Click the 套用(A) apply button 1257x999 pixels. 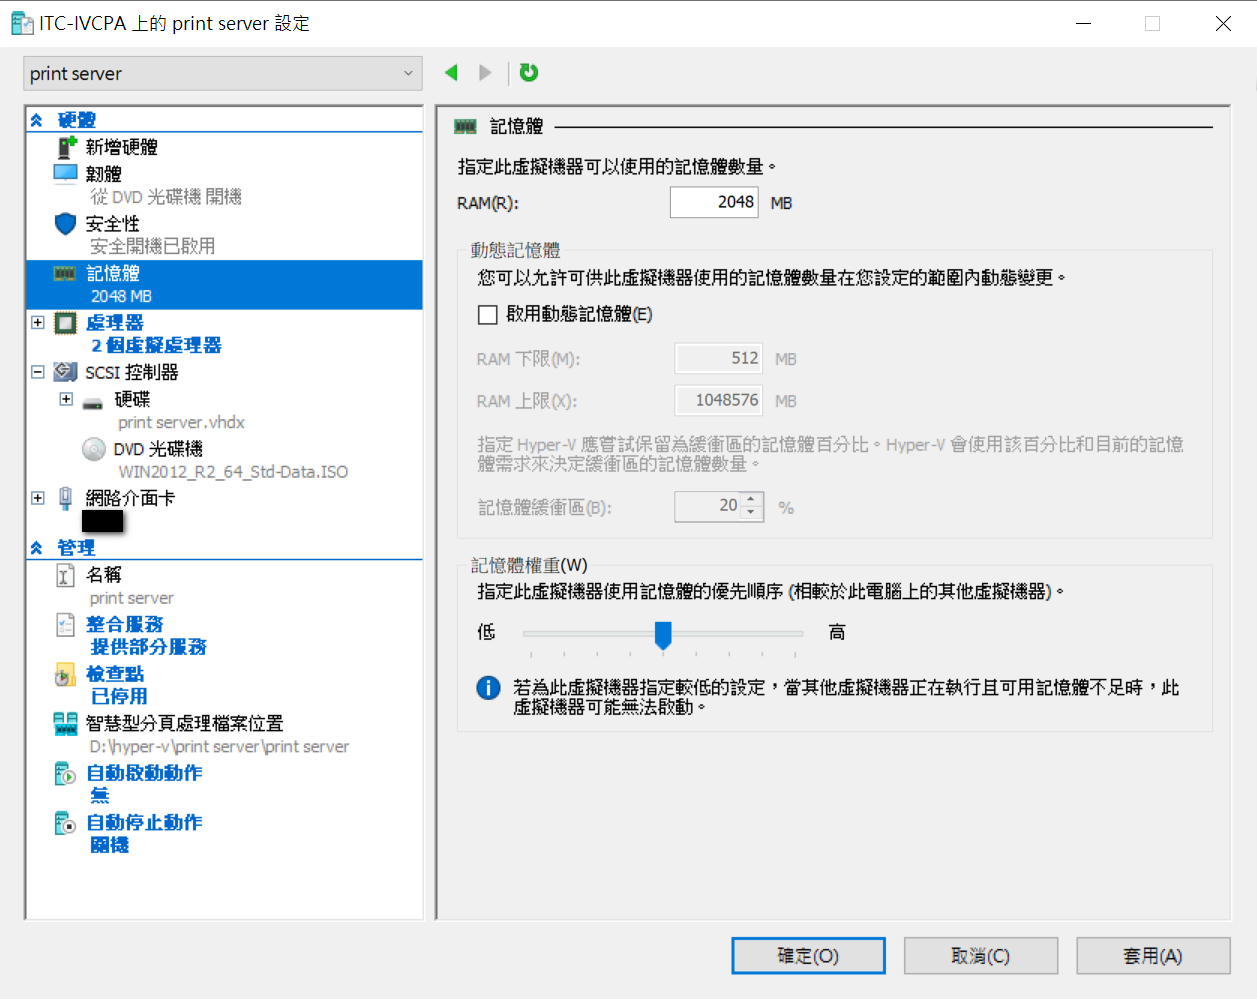[x=1152, y=956]
